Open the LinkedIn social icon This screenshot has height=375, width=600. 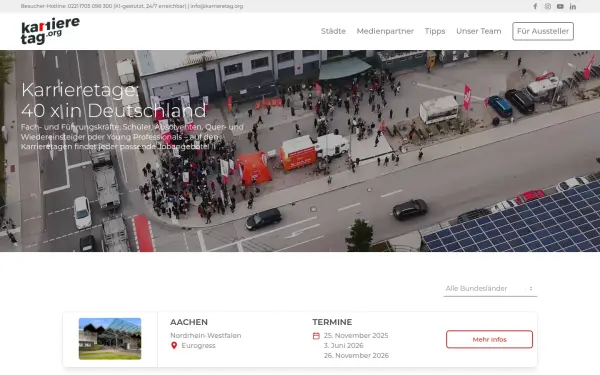click(x=573, y=6)
